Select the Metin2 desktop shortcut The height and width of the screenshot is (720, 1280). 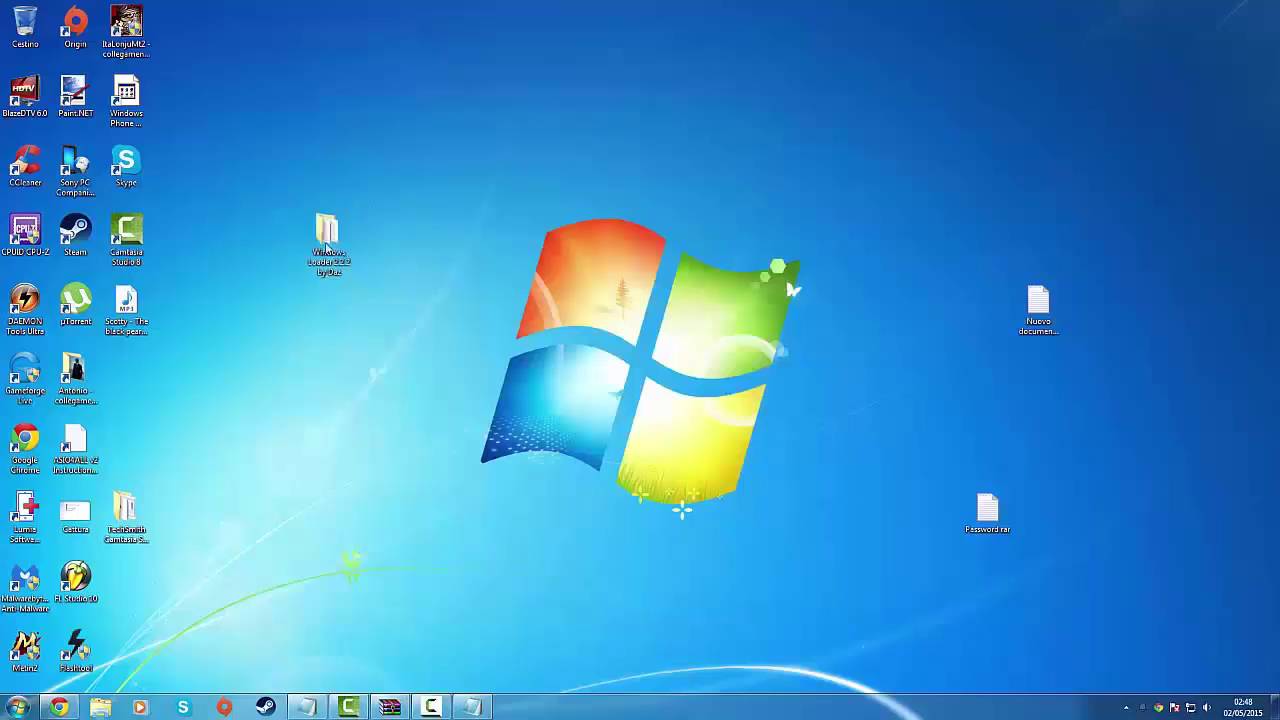point(25,652)
